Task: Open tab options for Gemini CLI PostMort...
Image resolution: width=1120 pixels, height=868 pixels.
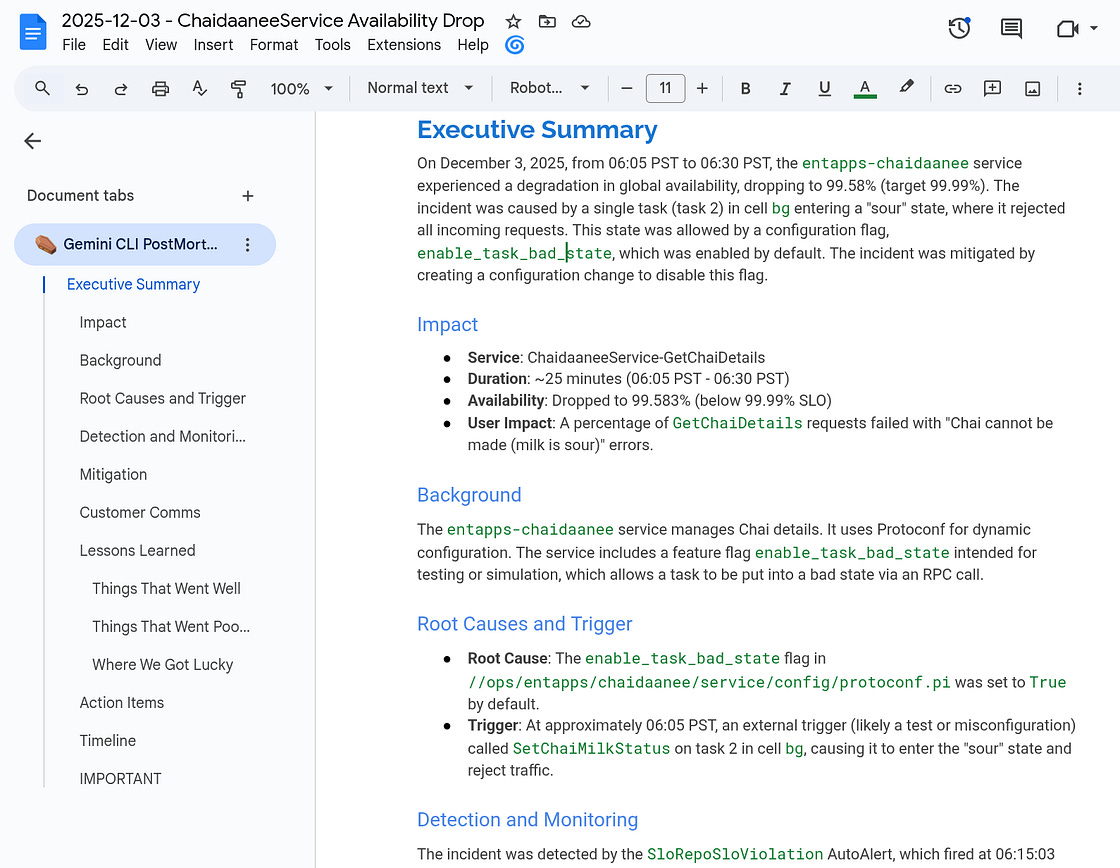Action: [247, 244]
